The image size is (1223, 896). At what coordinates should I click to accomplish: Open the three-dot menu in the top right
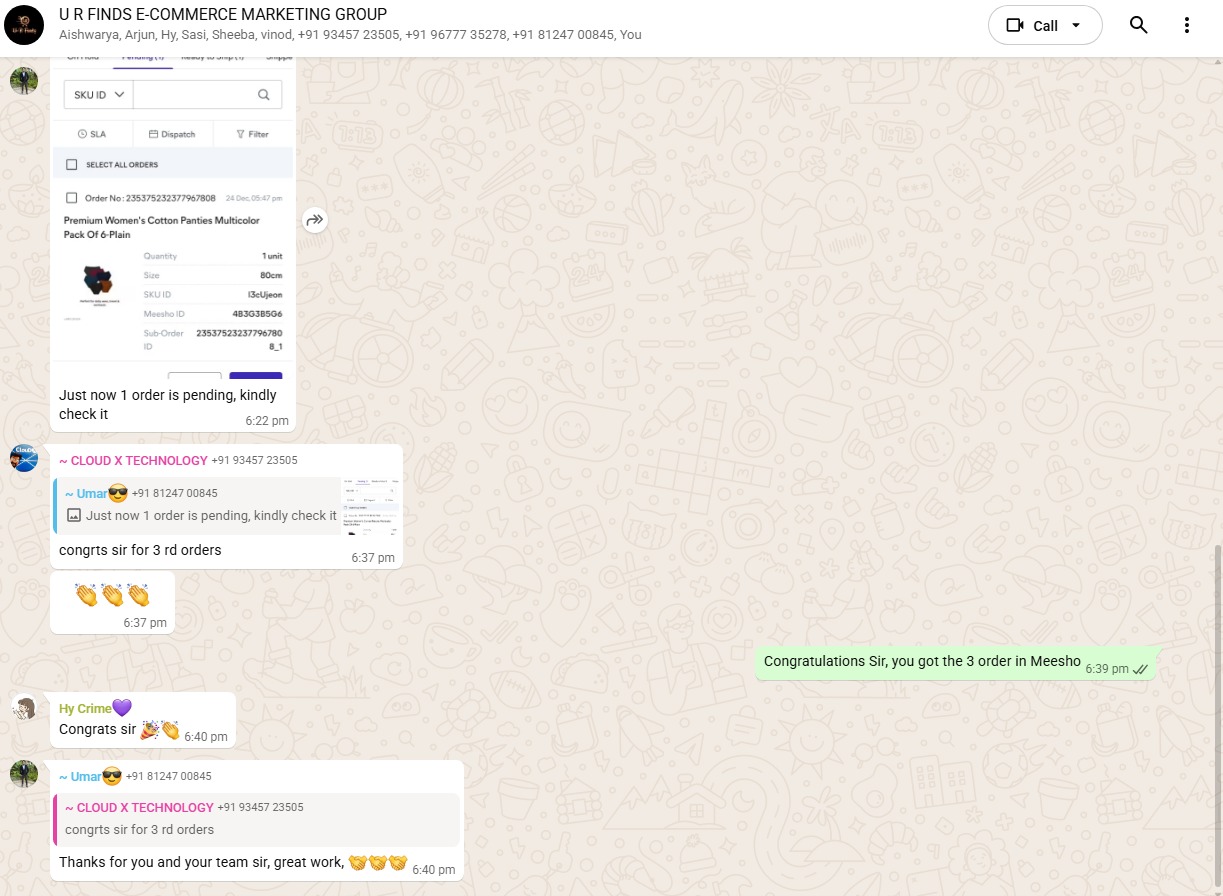pos(1186,25)
